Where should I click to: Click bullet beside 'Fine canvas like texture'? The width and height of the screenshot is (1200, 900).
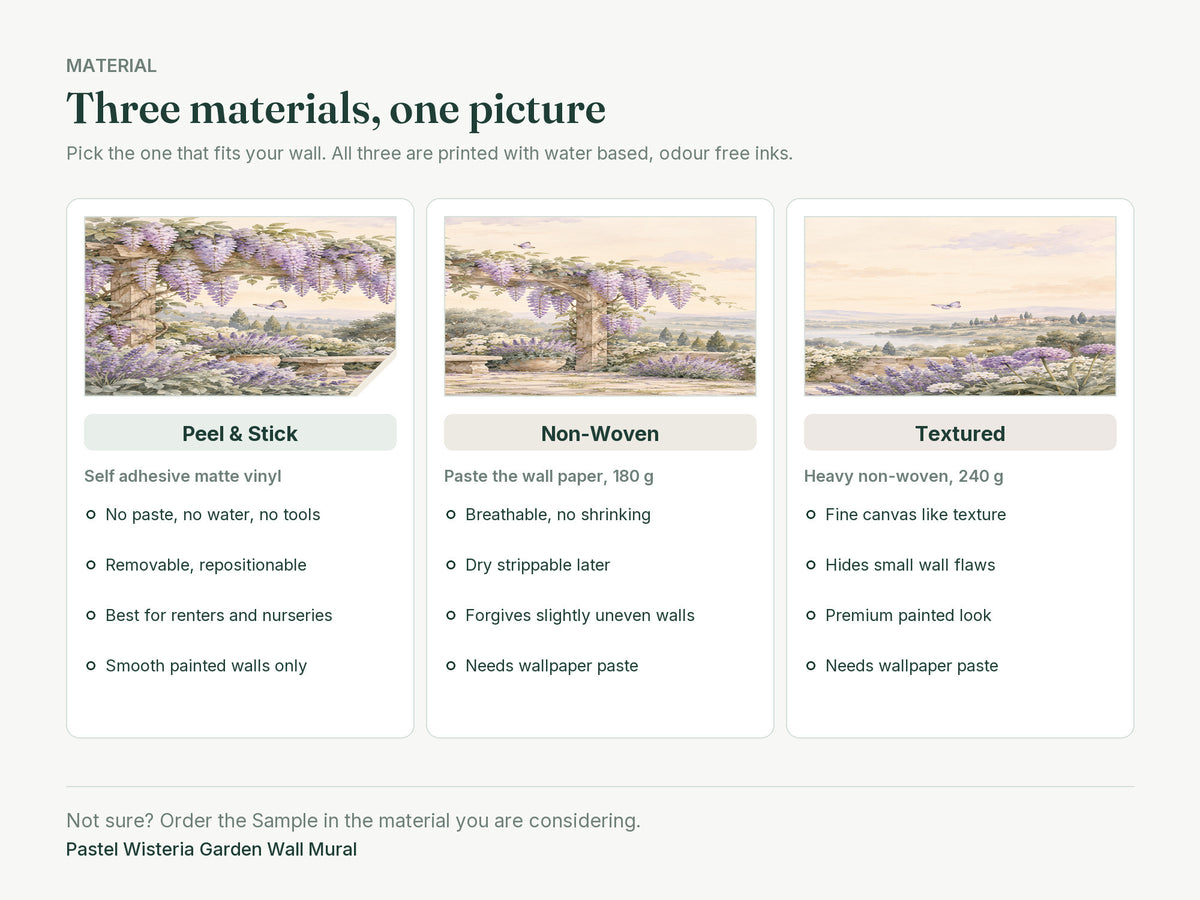(811, 514)
